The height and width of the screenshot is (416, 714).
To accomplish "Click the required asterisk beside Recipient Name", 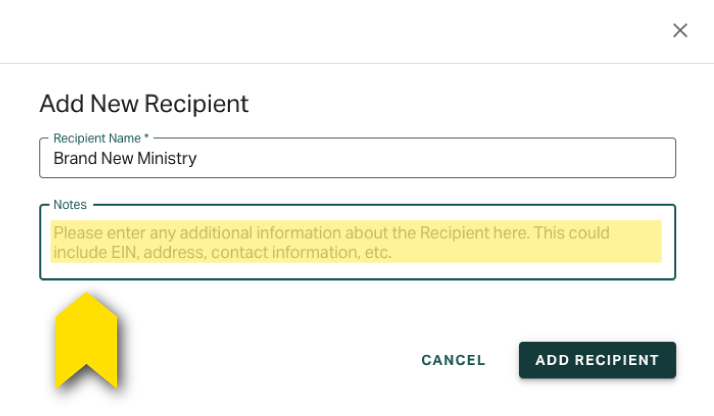I will pos(147,137).
